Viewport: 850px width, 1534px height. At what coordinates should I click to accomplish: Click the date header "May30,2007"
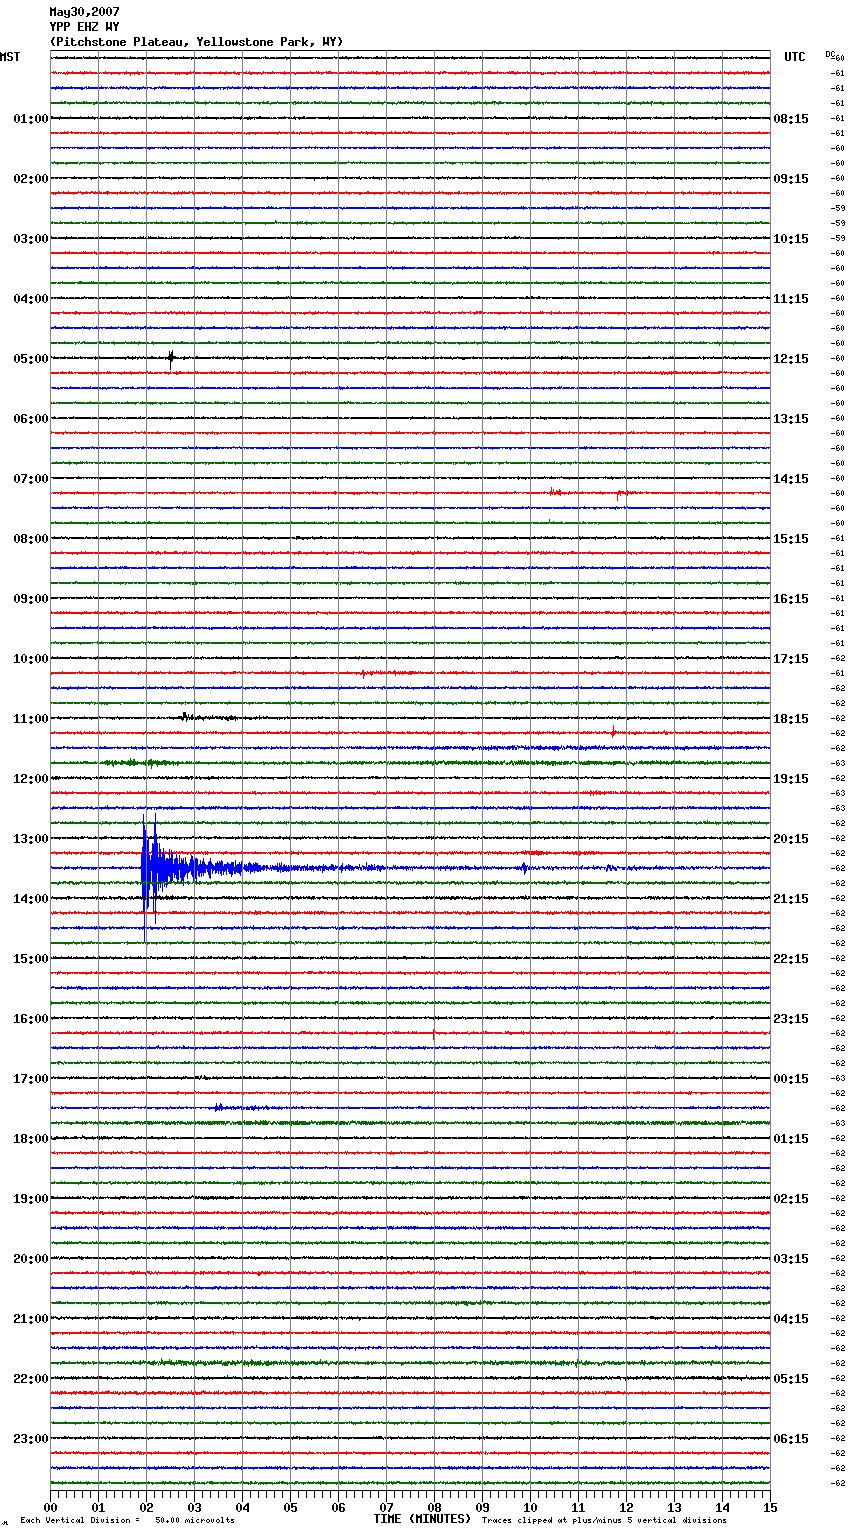(84, 12)
